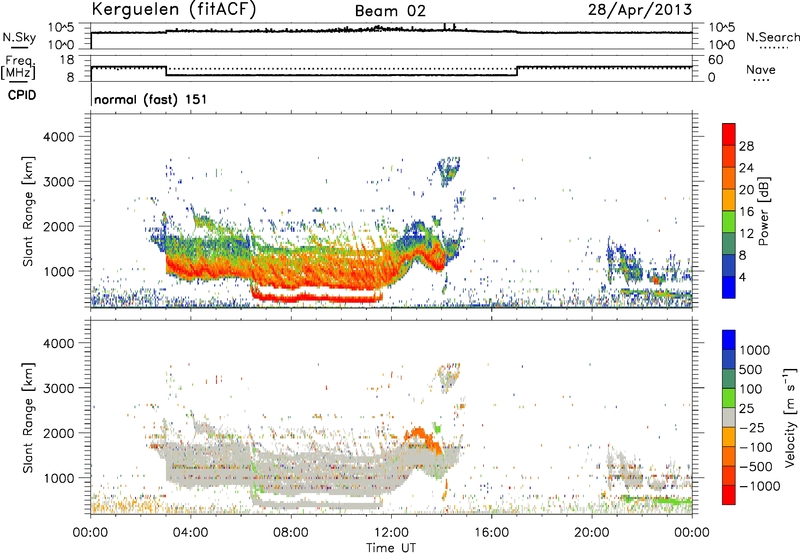Click the "4" tick on the power colorbar

point(743,277)
